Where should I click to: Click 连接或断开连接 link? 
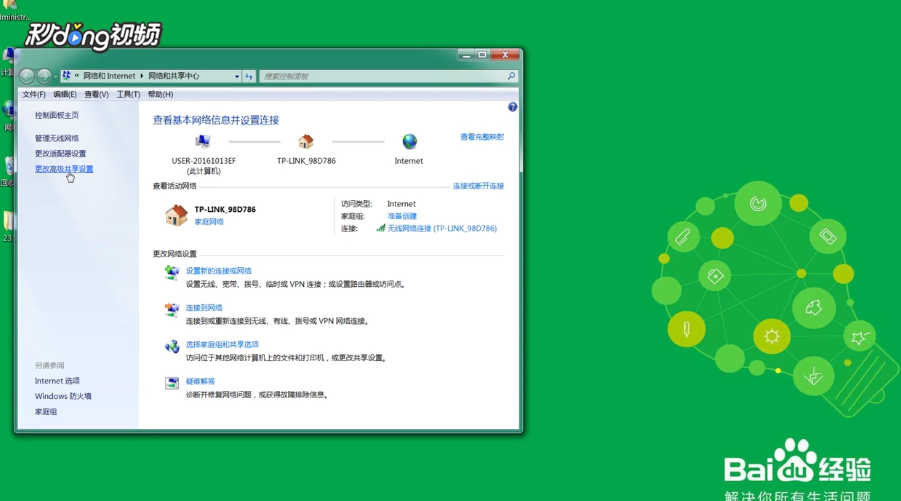click(x=478, y=186)
